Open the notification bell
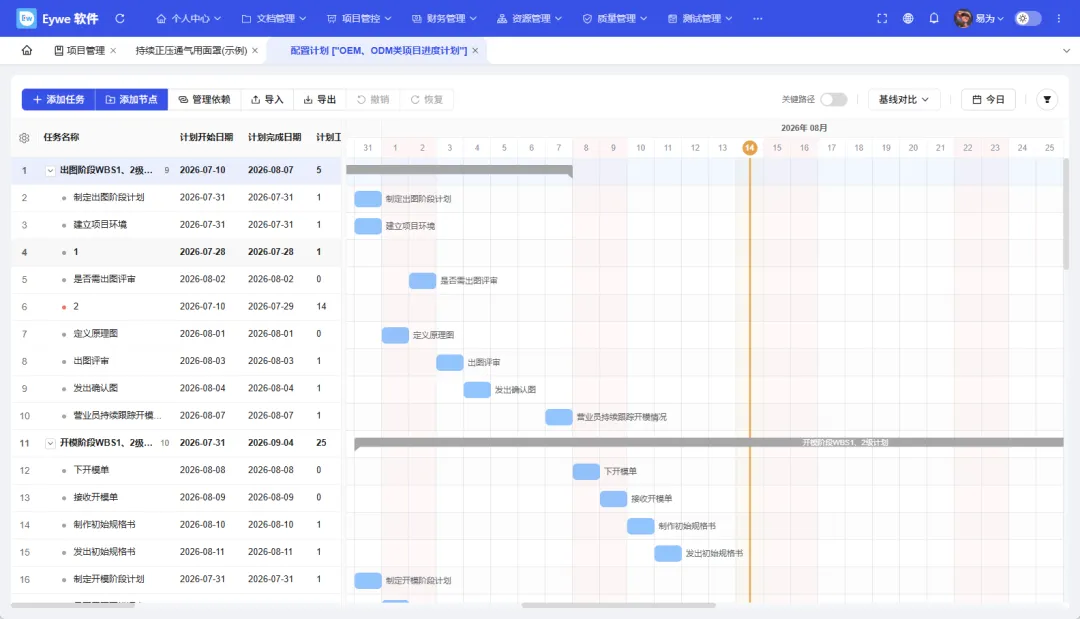This screenshot has width=1080, height=619. (x=933, y=19)
